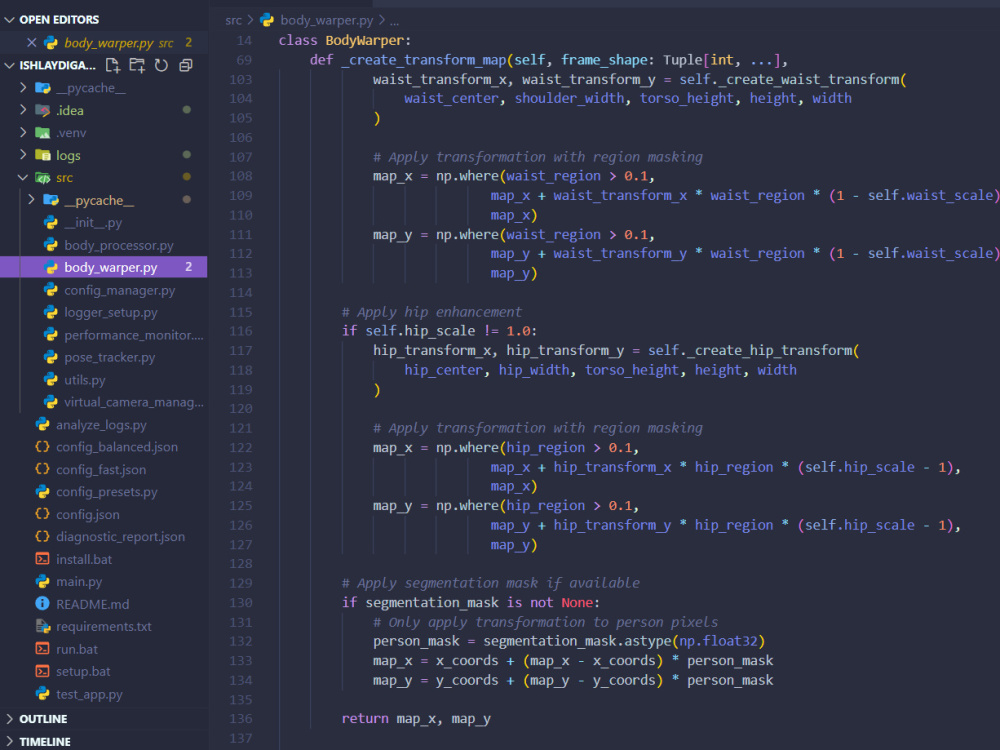Click Python icon beside pose_tracker.py
Image resolution: width=1000 pixels, height=750 pixels.
pos(50,357)
